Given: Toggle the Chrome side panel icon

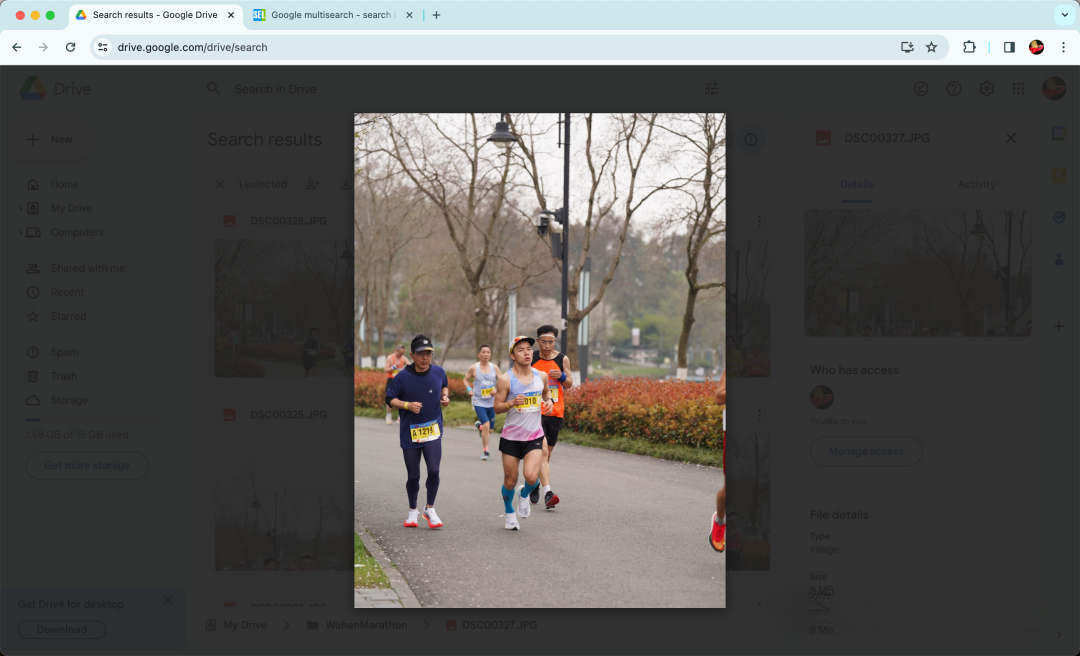Looking at the screenshot, I should [1009, 47].
